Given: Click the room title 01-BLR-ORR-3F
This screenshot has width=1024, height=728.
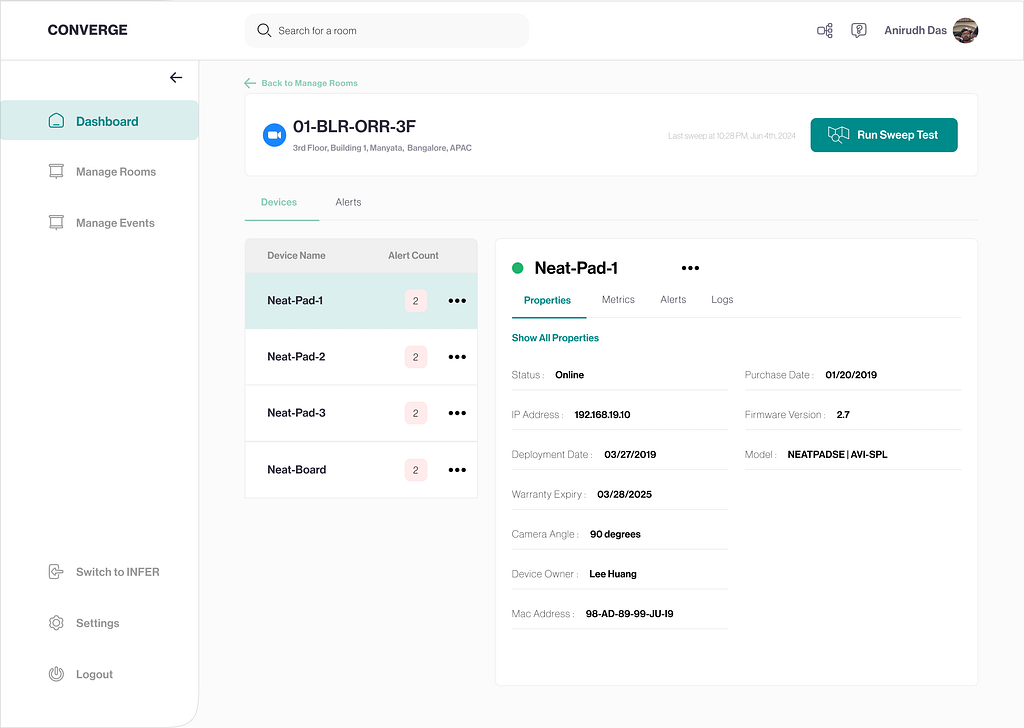Looking at the screenshot, I should click(354, 126).
